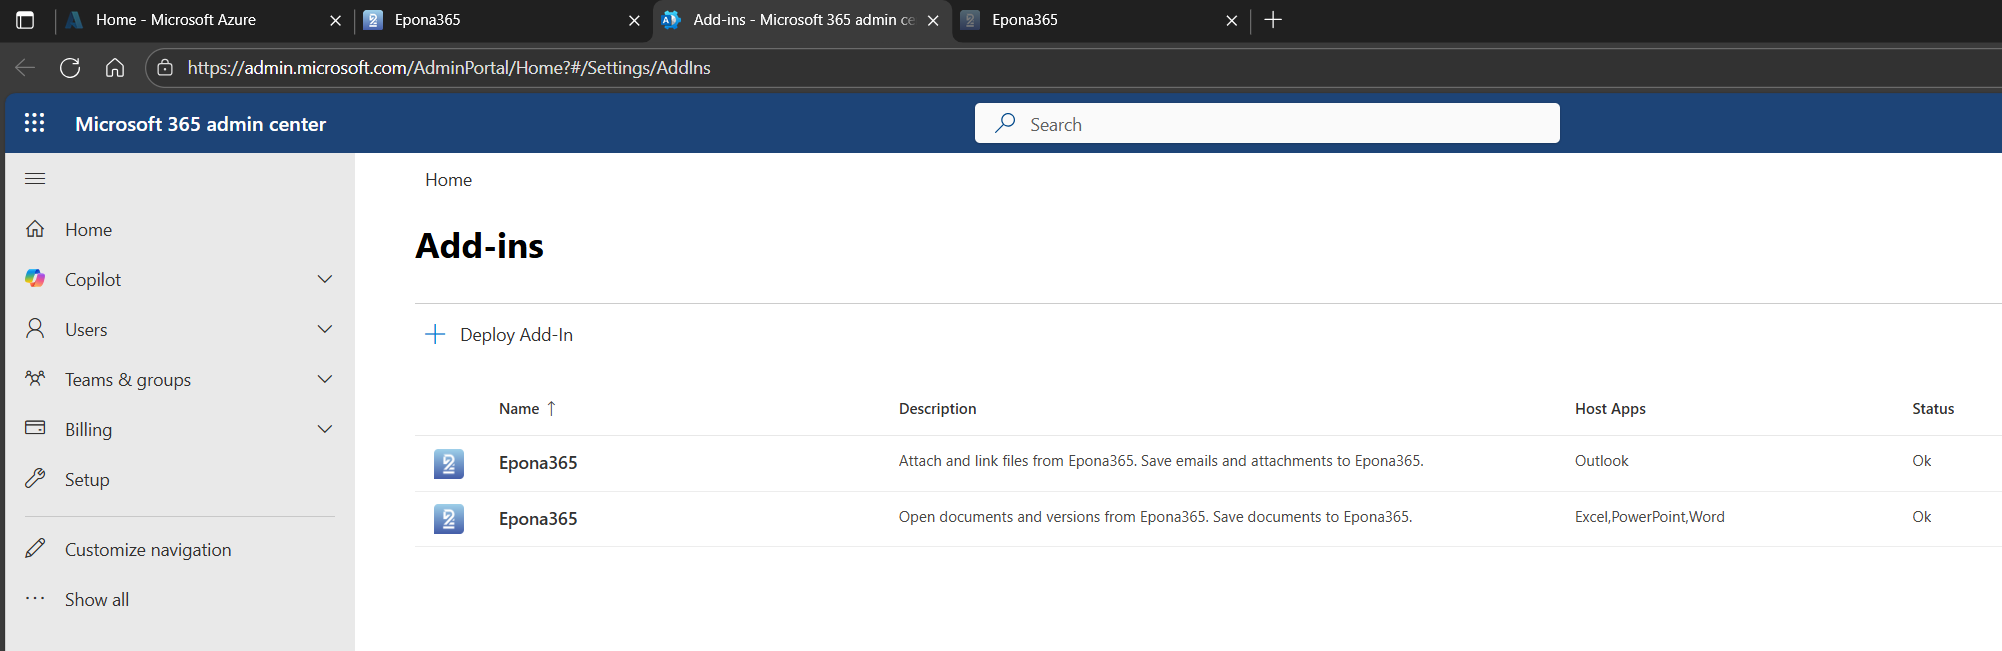2002x651 pixels.
Task: Click the site information lock icon
Action: click(x=166, y=68)
